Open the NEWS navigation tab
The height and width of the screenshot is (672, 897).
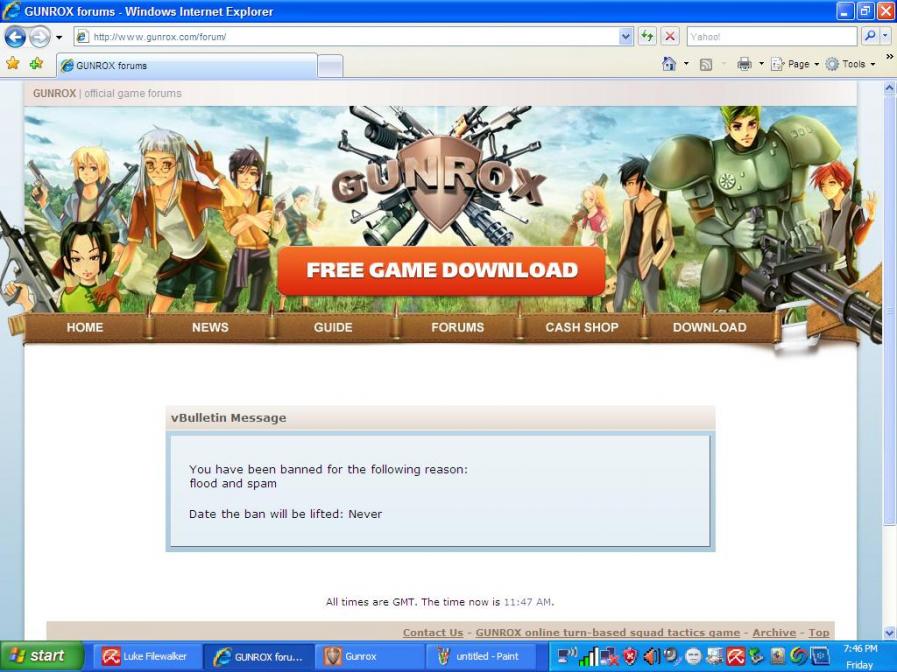click(x=210, y=327)
